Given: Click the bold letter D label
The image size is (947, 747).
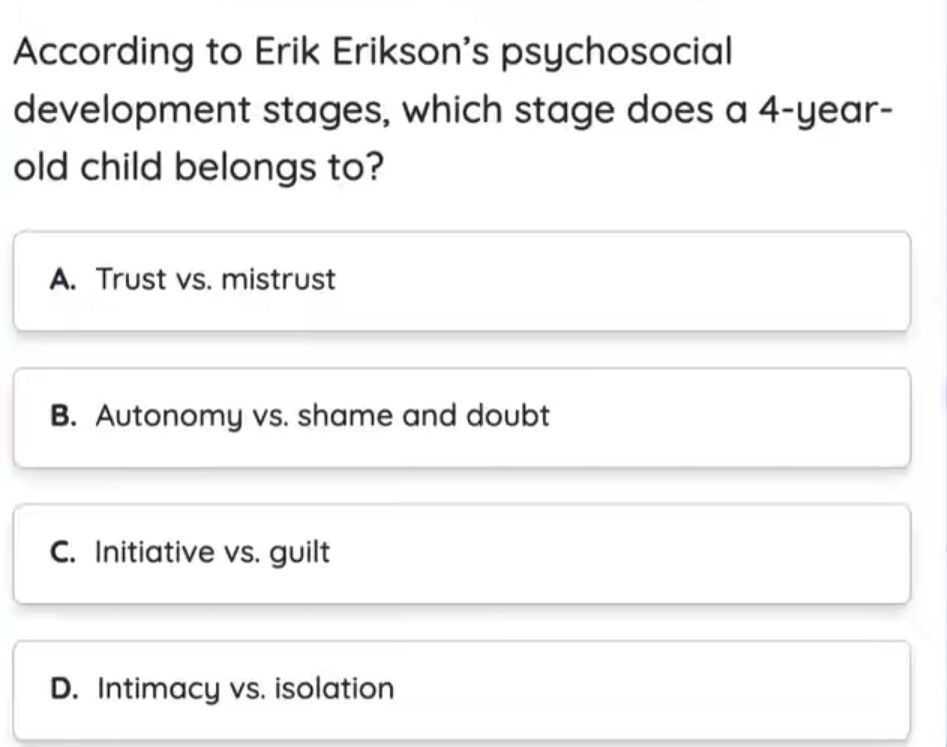Looking at the screenshot, I should (63, 689).
